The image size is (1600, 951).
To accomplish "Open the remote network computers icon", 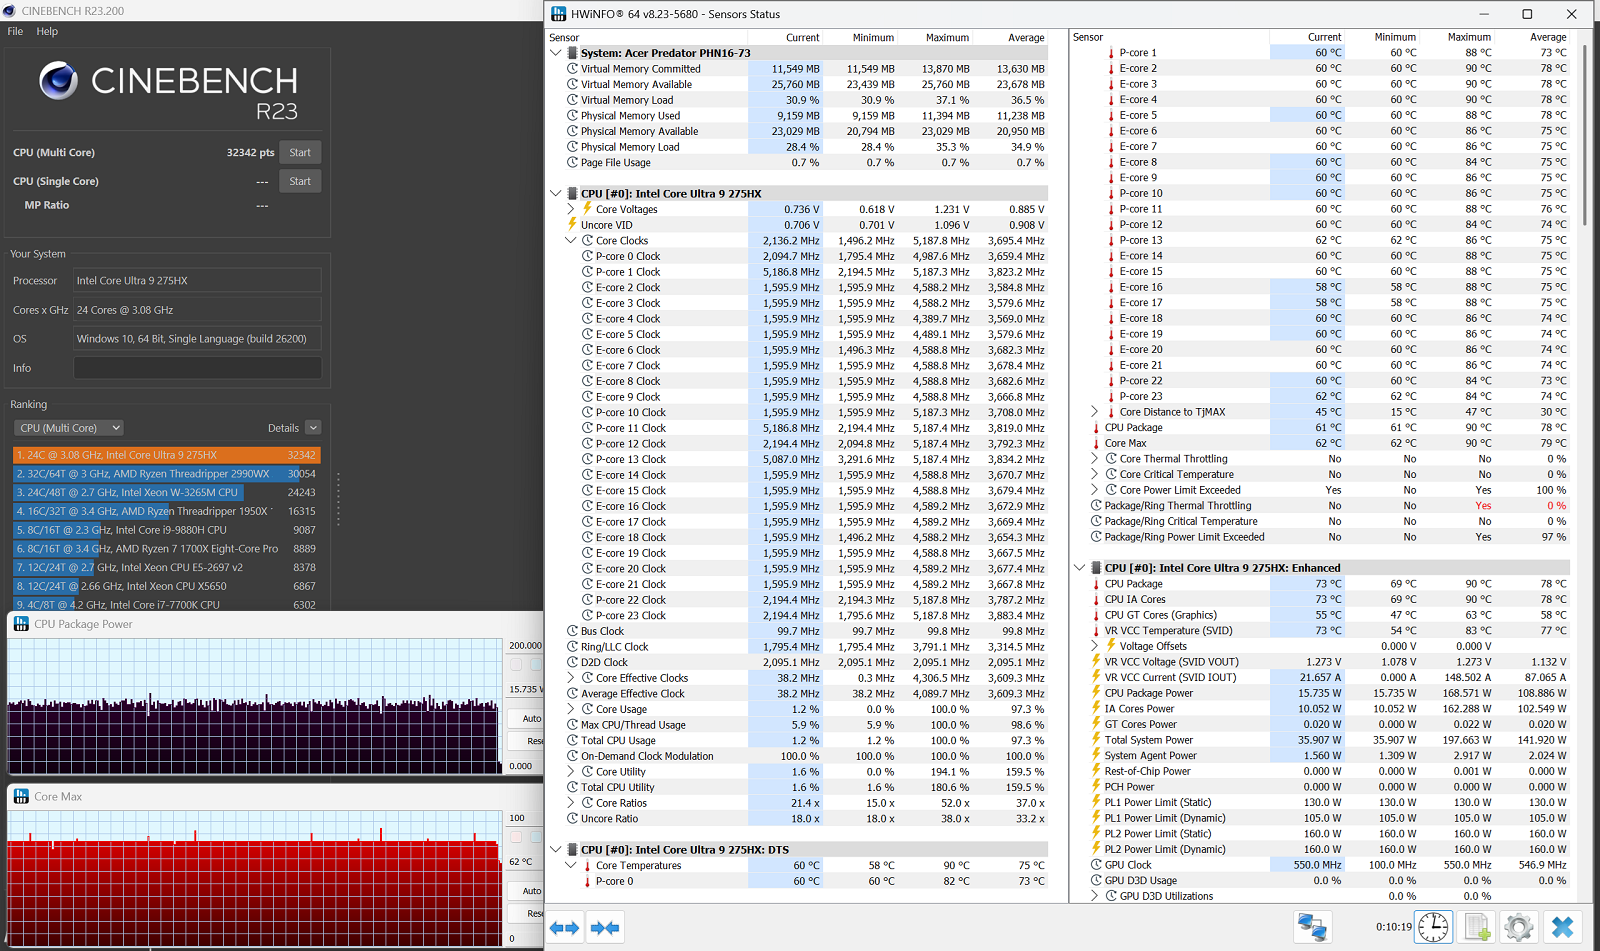I will (x=1312, y=927).
